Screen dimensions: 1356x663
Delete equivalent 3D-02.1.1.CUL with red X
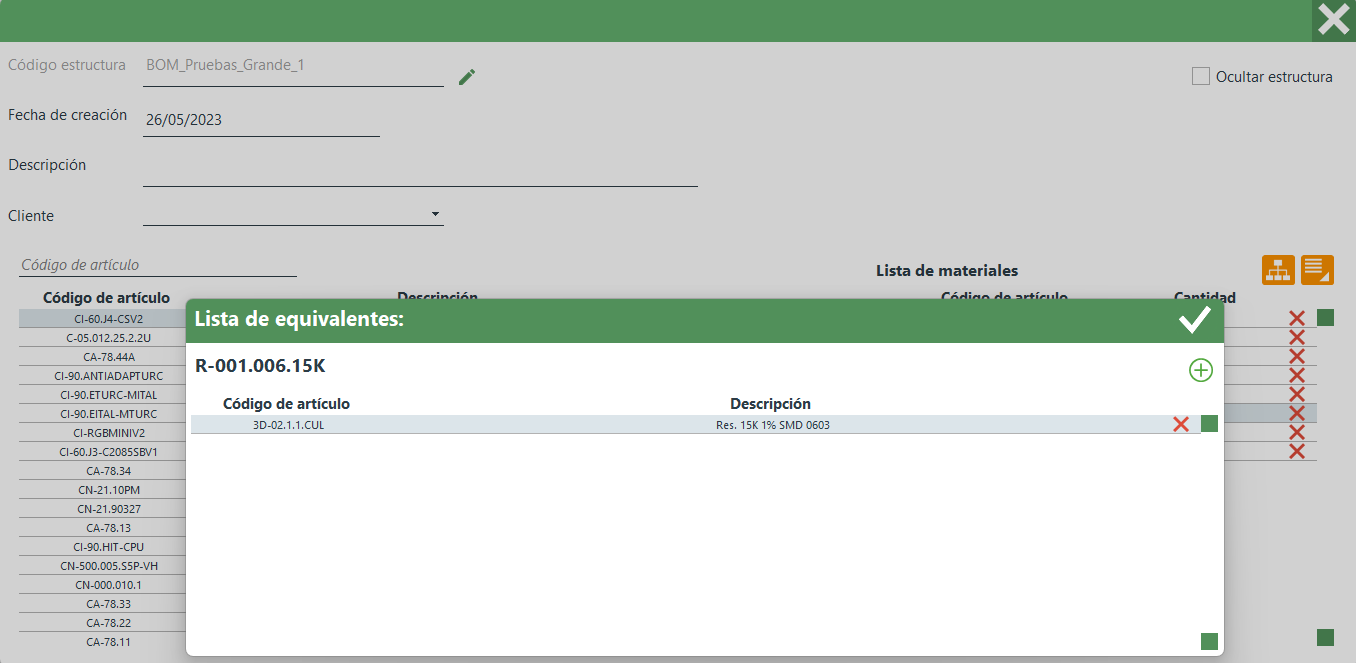click(1181, 424)
